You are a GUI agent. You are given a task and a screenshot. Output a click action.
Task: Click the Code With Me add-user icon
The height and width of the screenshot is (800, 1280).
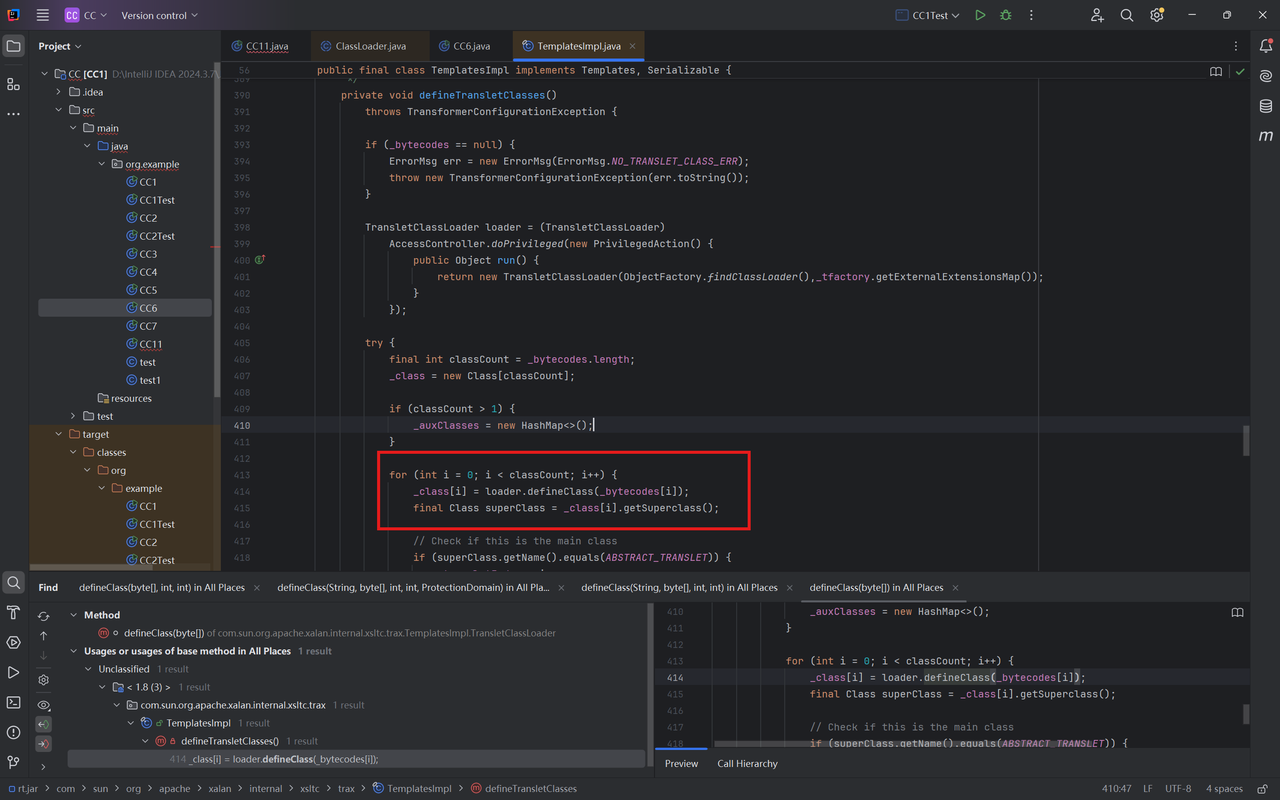tap(1097, 15)
